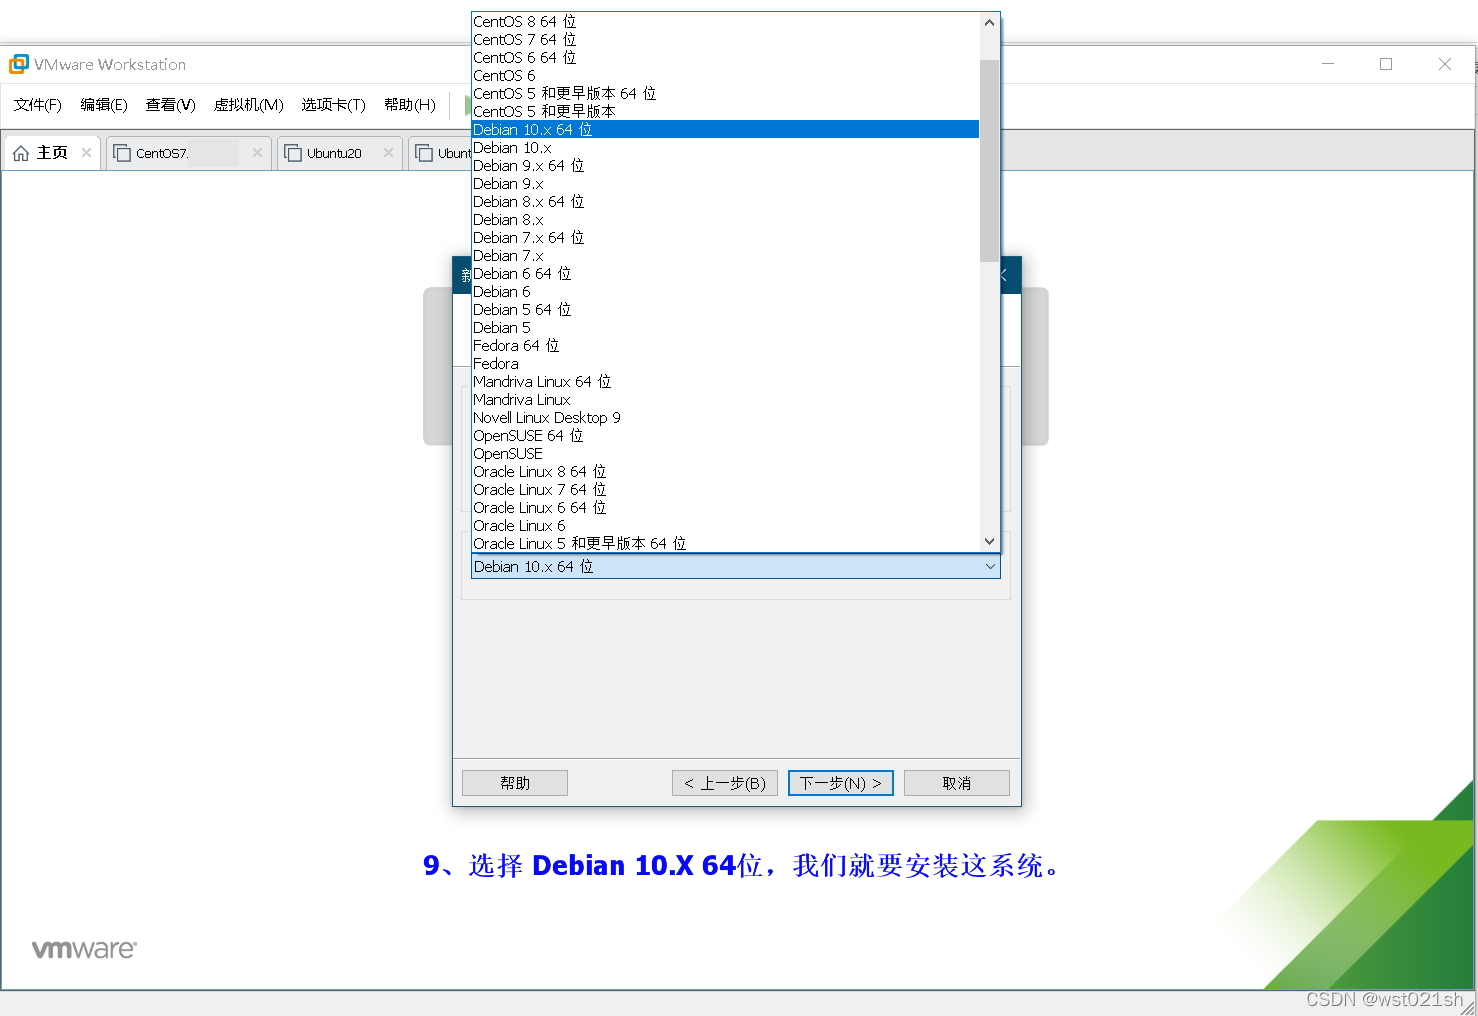Open the 帮助(H) menu
Viewport: 1478px width, 1016px height.
pyautogui.click(x=410, y=104)
